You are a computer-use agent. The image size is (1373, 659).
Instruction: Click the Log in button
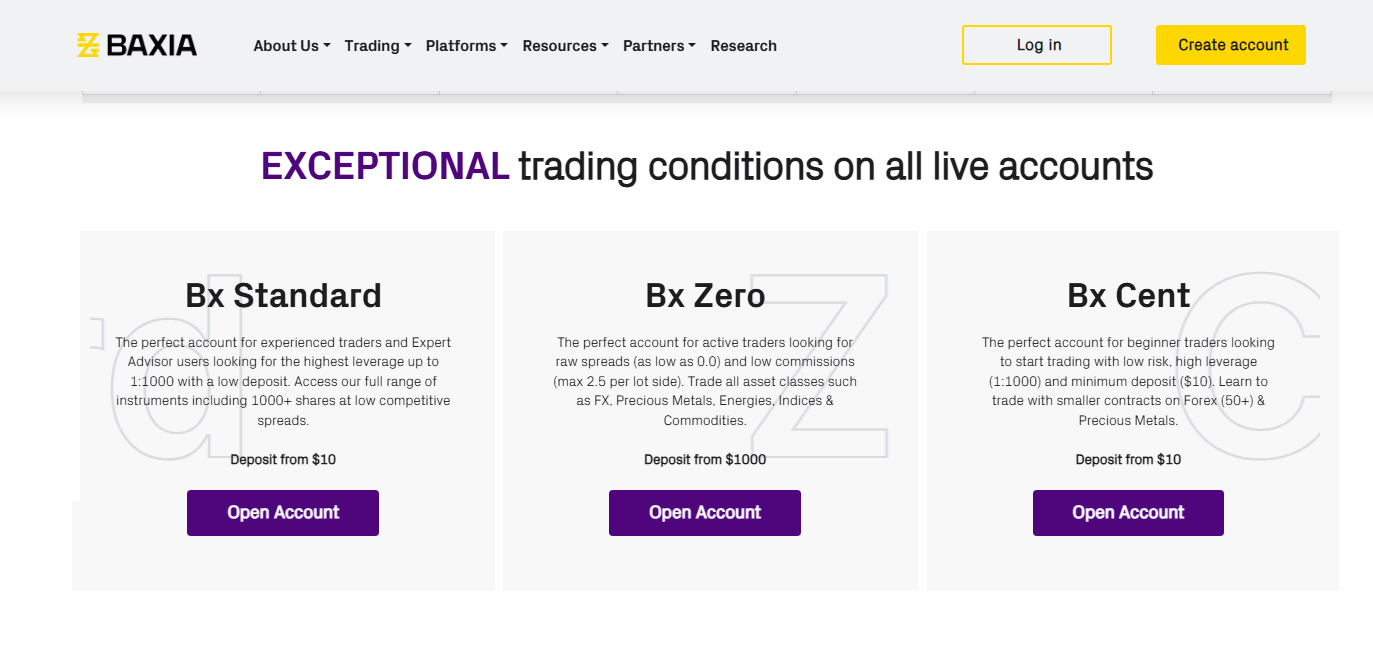(x=1037, y=45)
